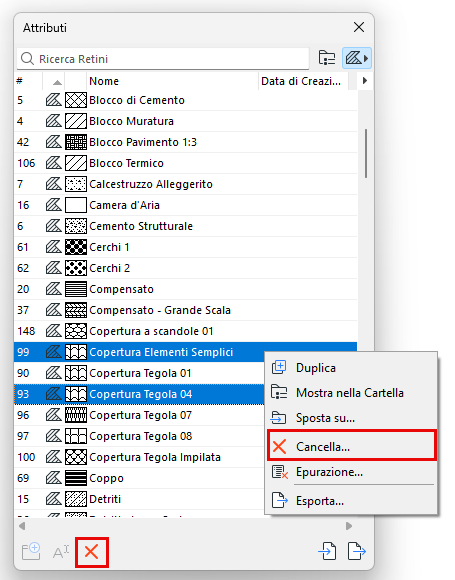
Task: Choose Sposta su... from context menu
Action: (351, 418)
